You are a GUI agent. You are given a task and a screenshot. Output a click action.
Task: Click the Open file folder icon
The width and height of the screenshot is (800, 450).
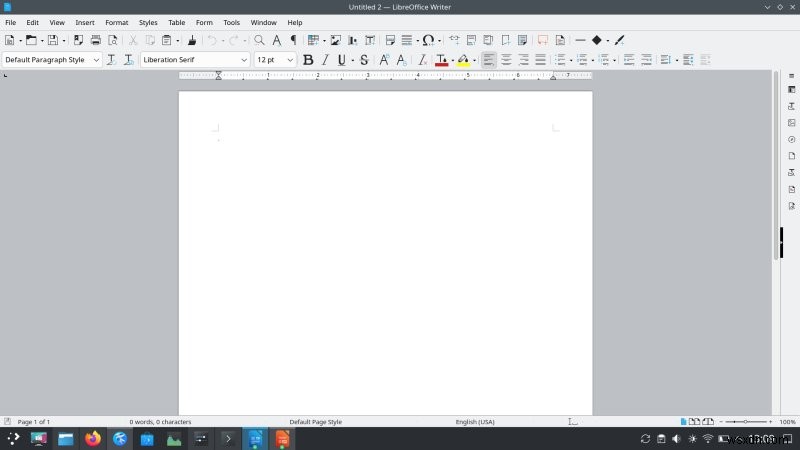point(31,40)
